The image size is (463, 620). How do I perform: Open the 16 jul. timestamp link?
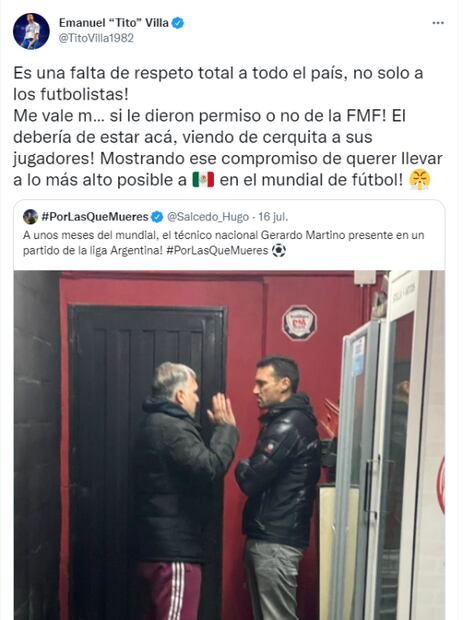[x=273, y=217]
